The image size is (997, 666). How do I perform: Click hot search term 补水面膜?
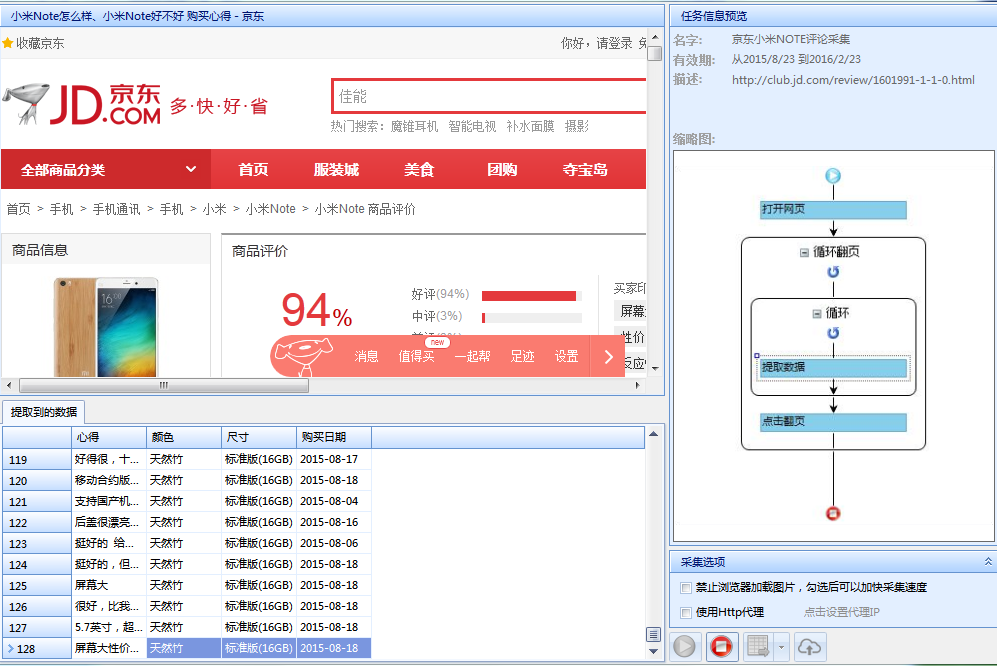tap(530, 127)
